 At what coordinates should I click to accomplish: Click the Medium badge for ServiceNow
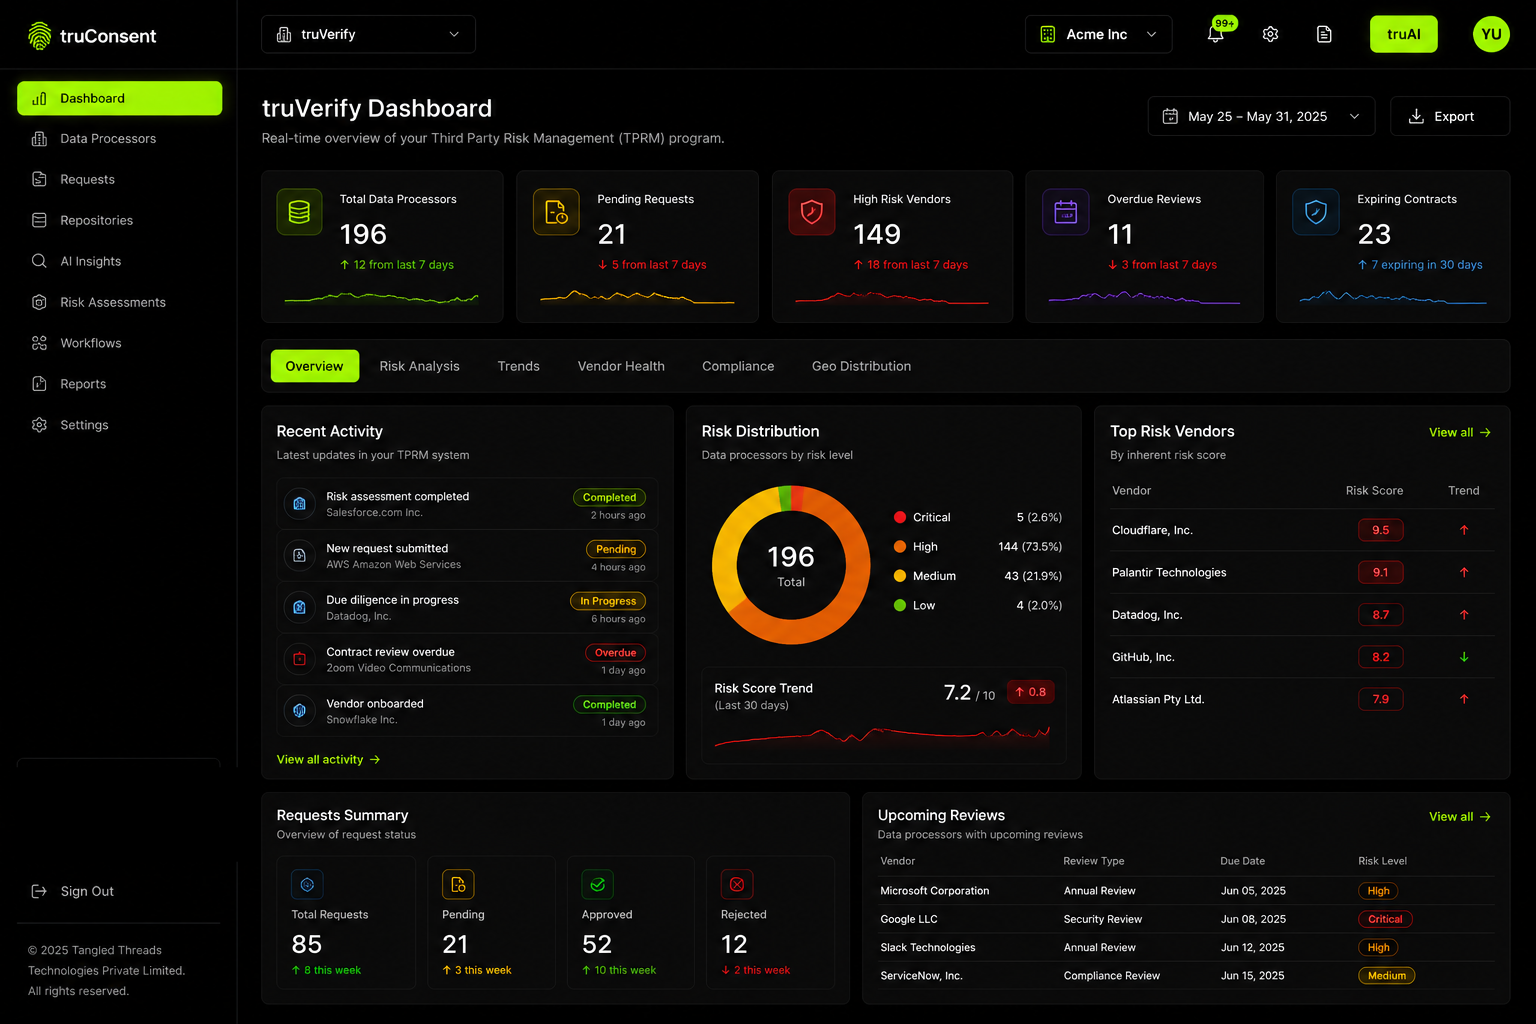click(x=1386, y=976)
